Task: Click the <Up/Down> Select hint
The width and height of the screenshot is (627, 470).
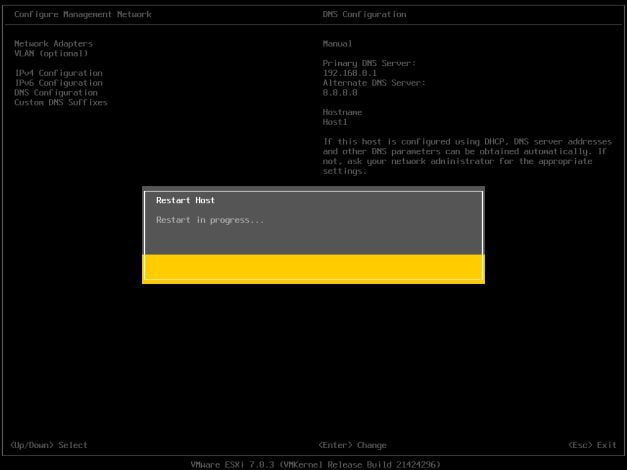Action: point(49,445)
